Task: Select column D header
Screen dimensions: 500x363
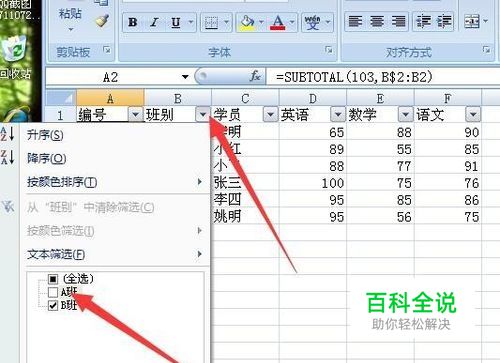Action: (313, 98)
